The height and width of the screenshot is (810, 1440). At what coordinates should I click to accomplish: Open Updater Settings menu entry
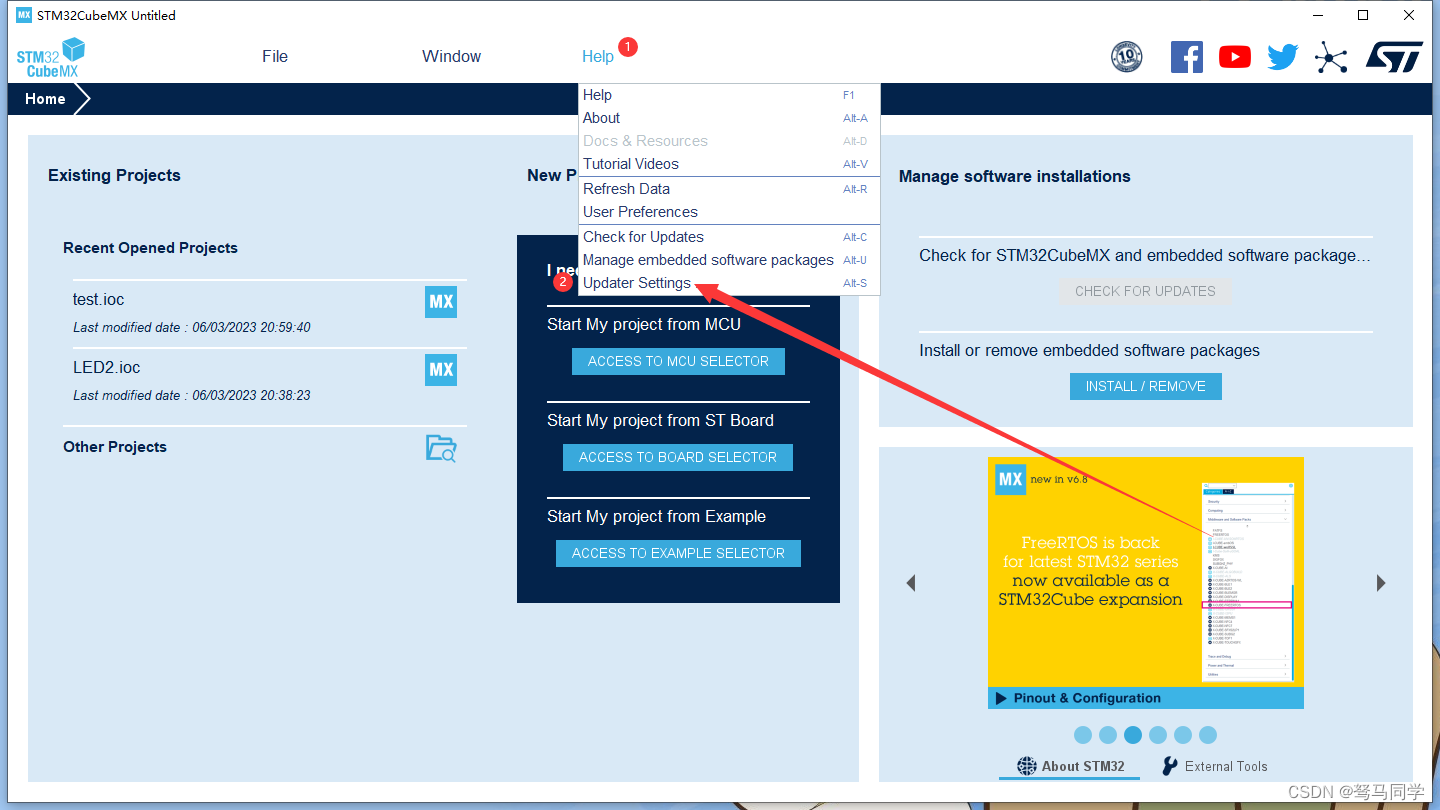click(x=729, y=283)
